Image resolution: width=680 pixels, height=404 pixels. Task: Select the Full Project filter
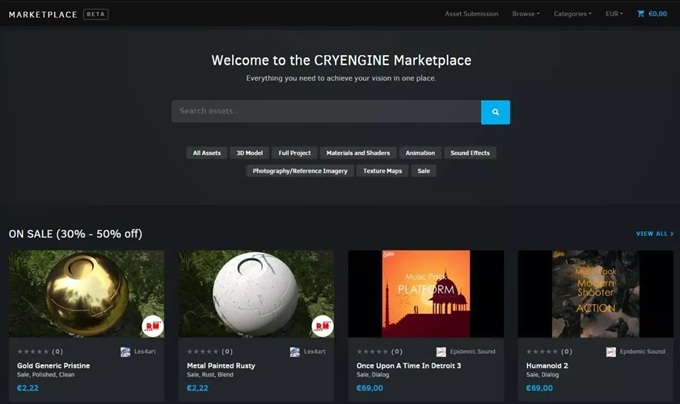coord(294,153)
